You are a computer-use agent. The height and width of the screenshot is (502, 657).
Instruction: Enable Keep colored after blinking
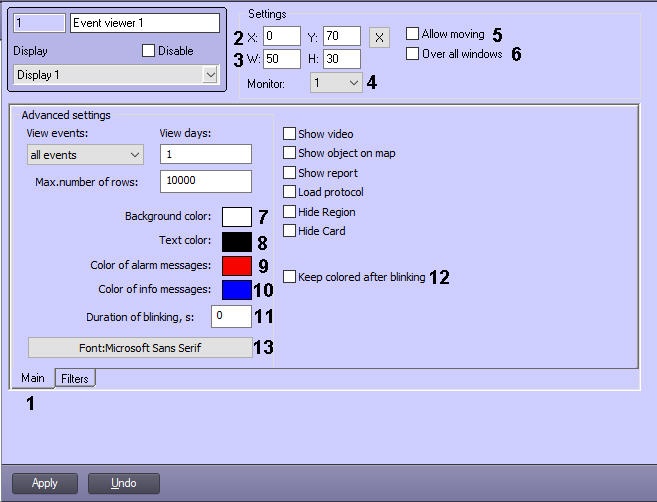tap(289, 277)
